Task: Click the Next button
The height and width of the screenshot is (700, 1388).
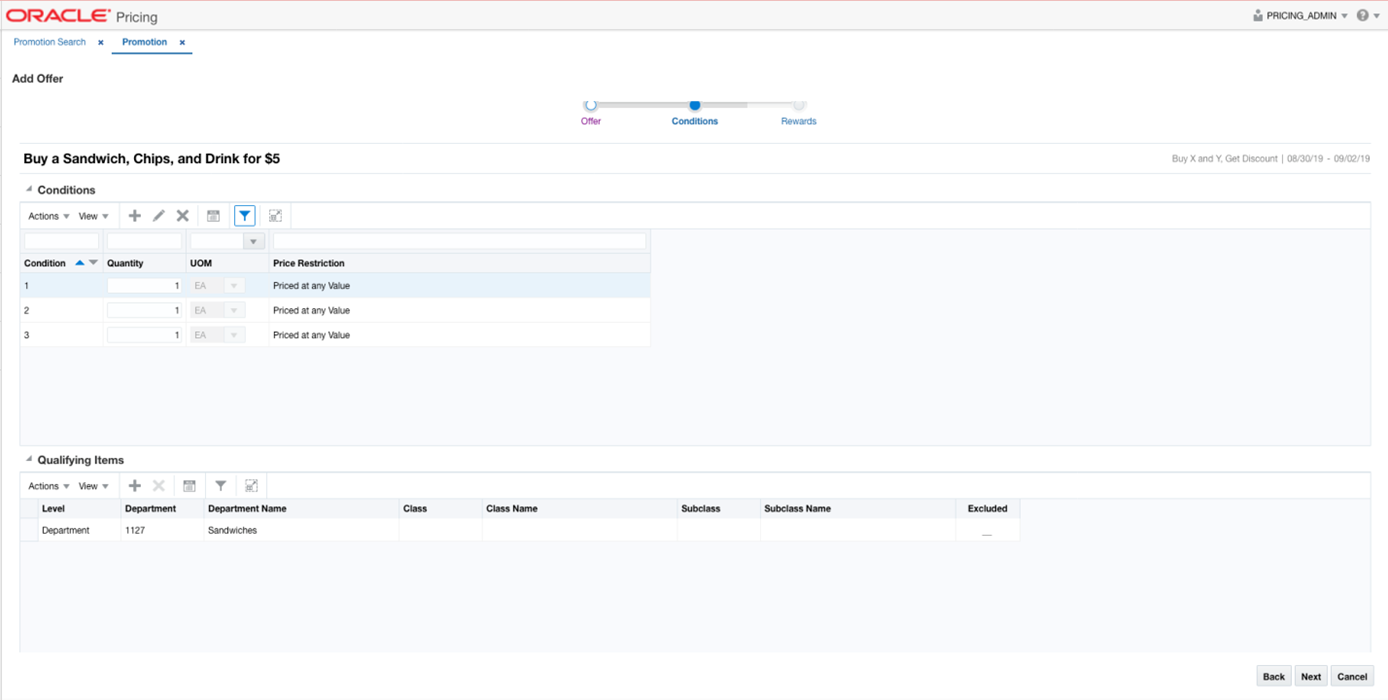Action: coord(1311,677)
